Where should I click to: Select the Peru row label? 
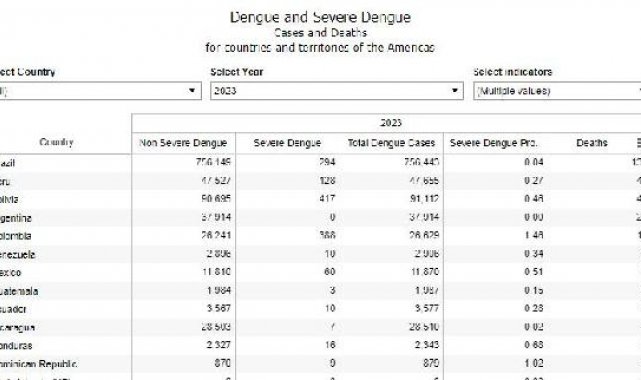[5, 181]
